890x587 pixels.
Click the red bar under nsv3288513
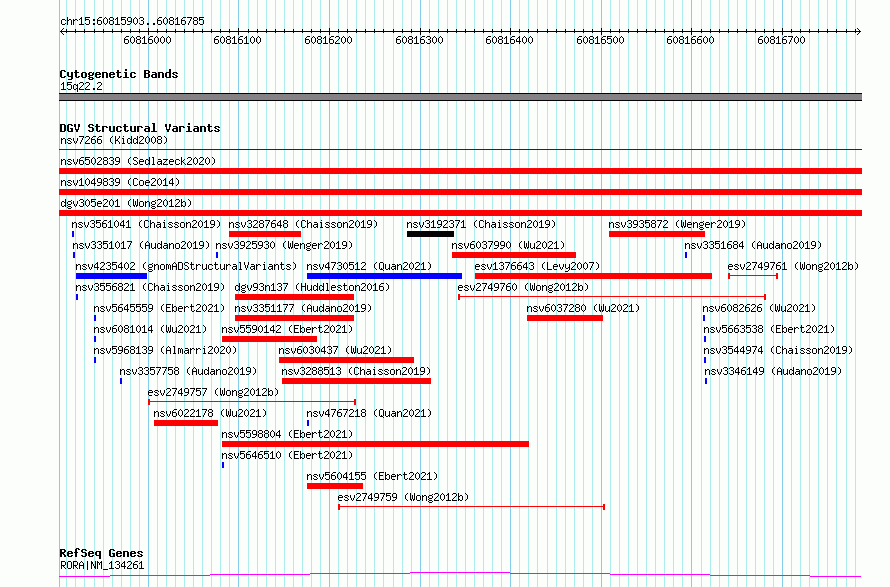[356, 381]
